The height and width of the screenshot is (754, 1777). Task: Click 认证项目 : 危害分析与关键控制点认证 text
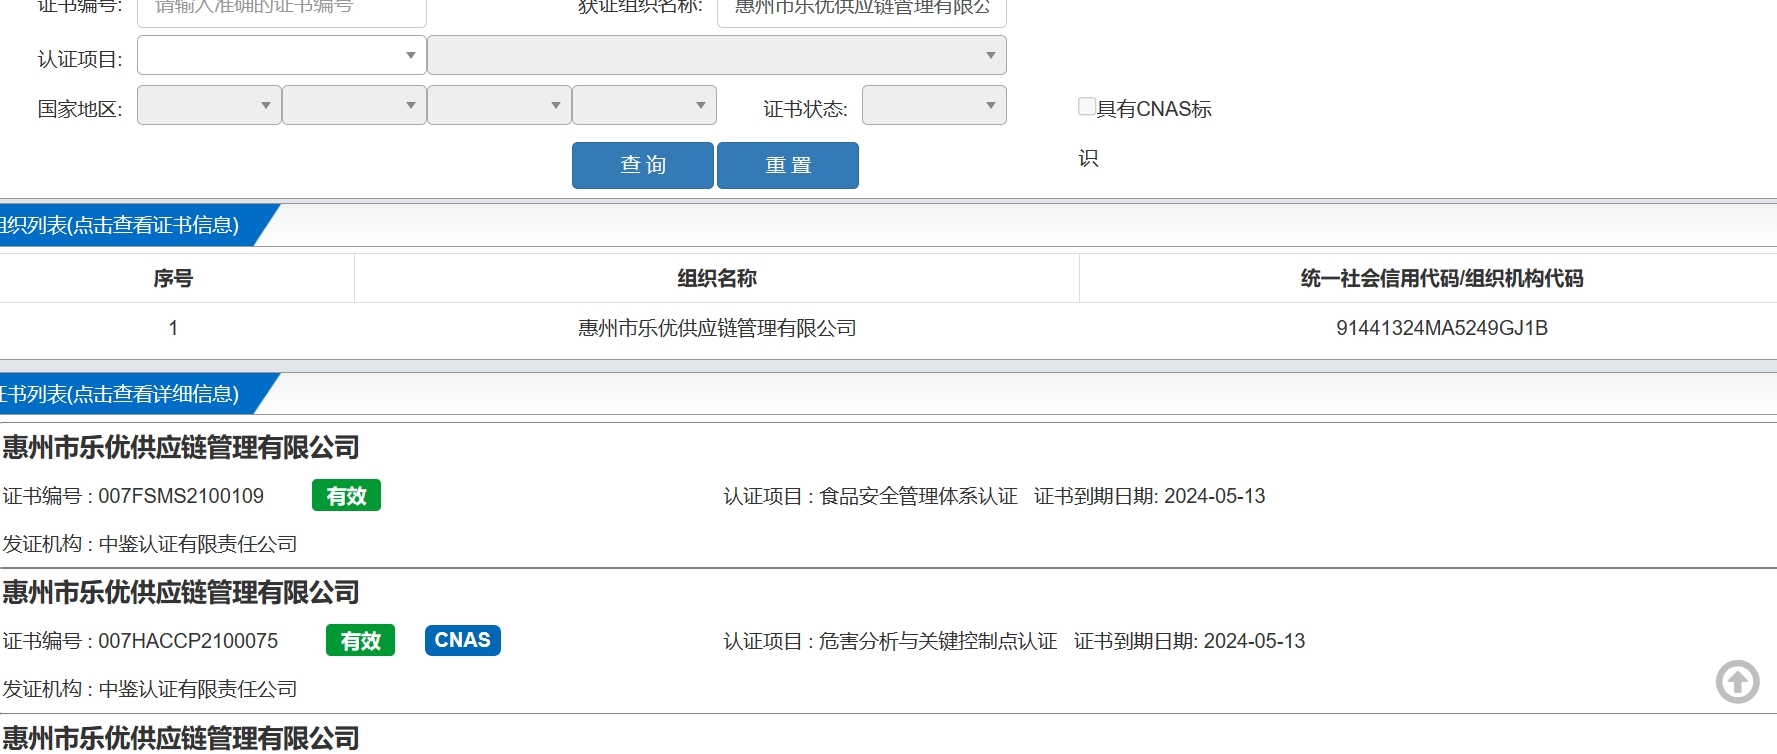pos(890,641)
